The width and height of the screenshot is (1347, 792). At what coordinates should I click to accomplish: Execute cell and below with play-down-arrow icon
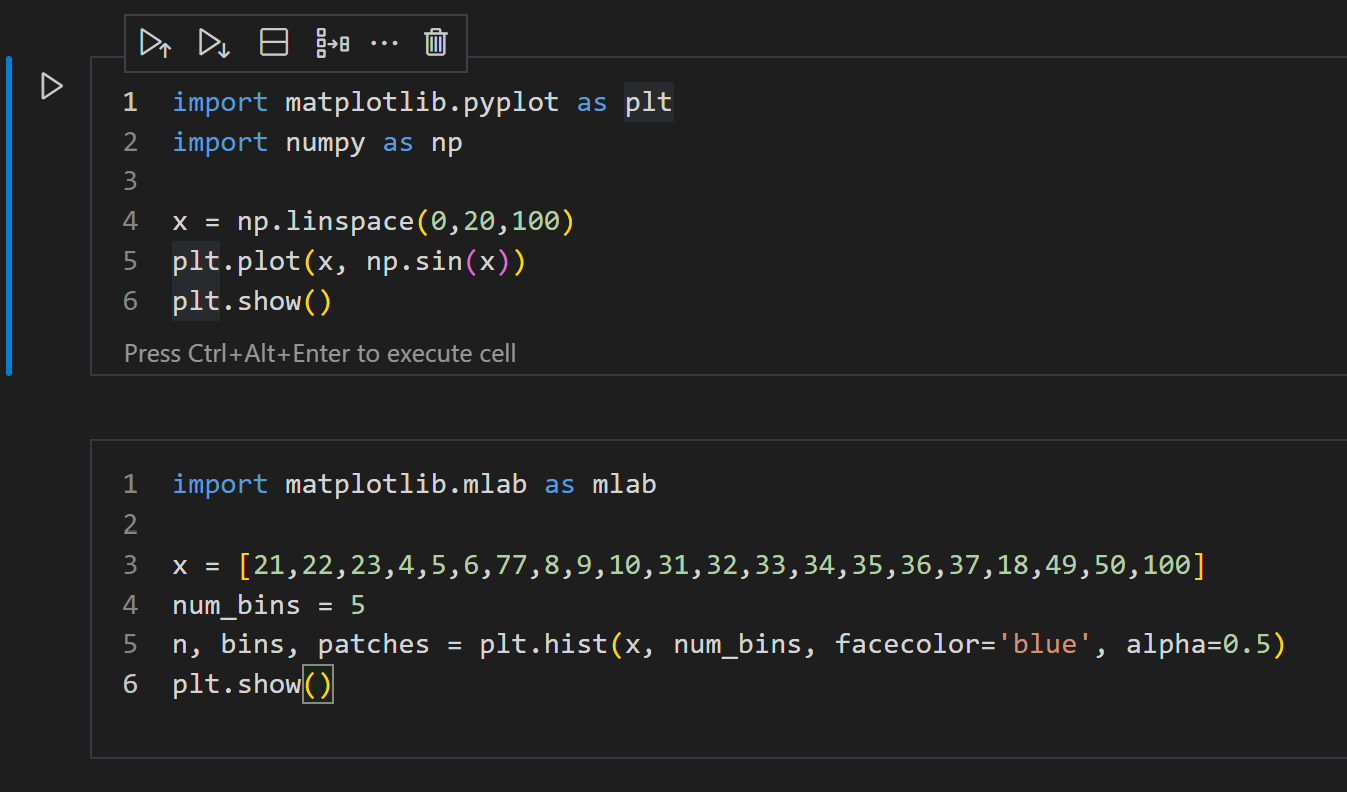[215, 43]
